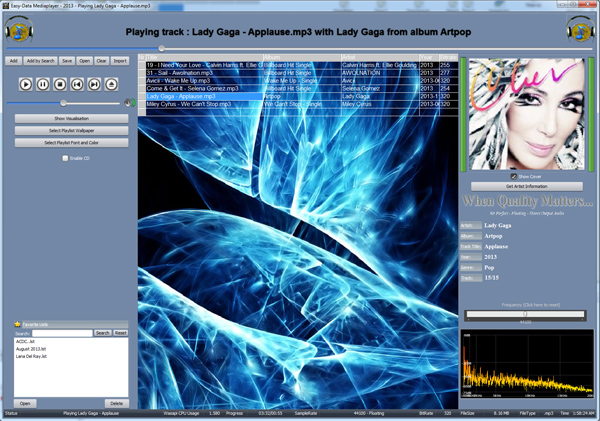
Task: Skip to the next track
Action: [94, 84]
